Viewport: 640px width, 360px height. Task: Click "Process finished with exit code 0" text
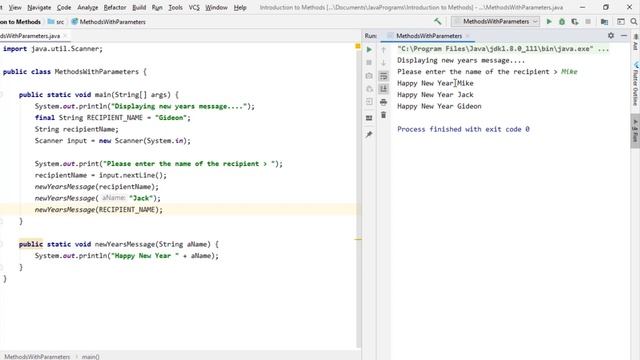click(463, 129)
